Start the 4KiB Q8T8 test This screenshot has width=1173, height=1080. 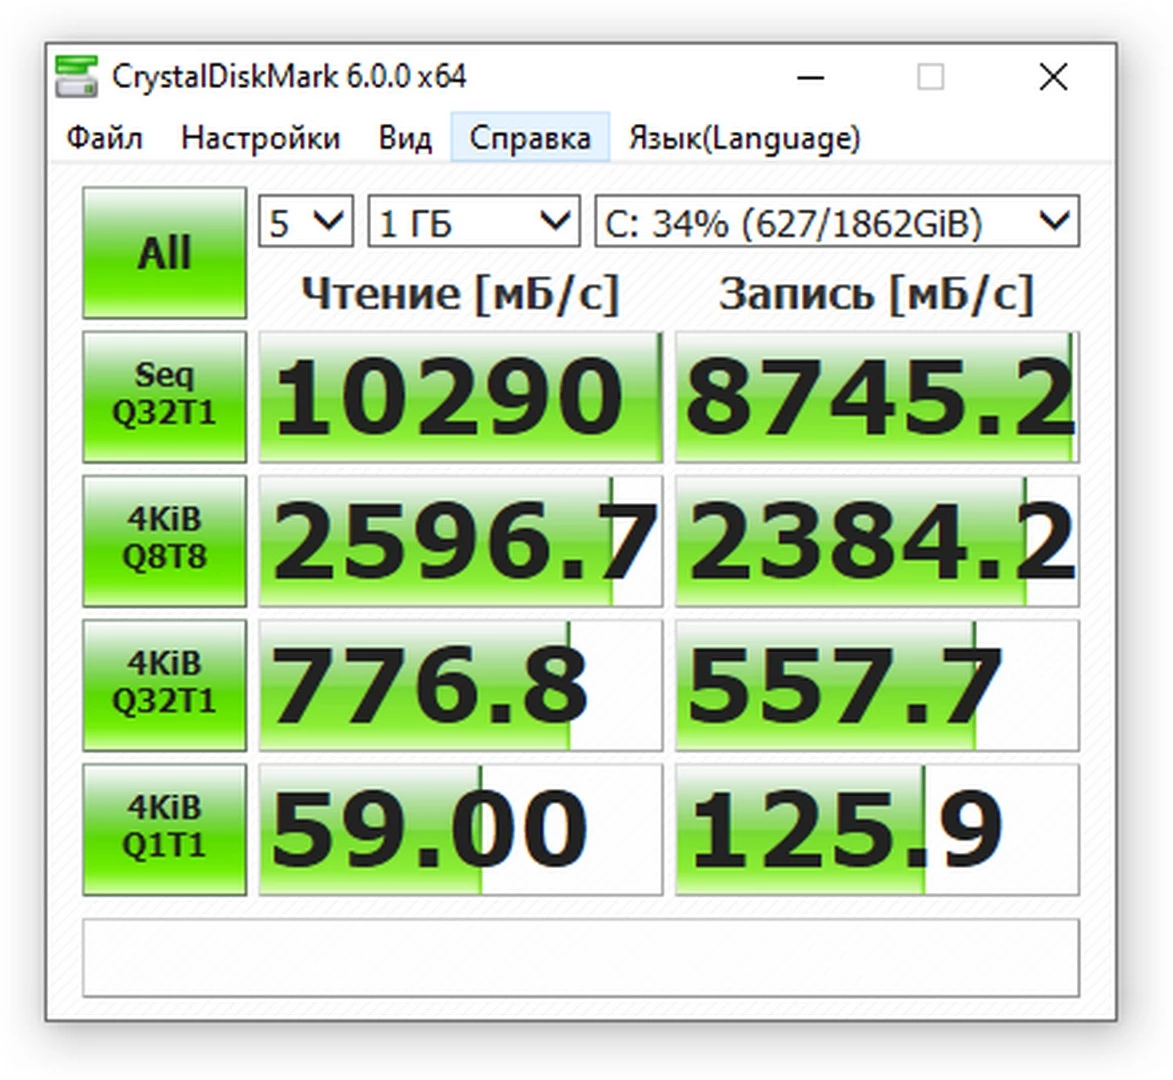pyautogui.click(x=165, y=541)
